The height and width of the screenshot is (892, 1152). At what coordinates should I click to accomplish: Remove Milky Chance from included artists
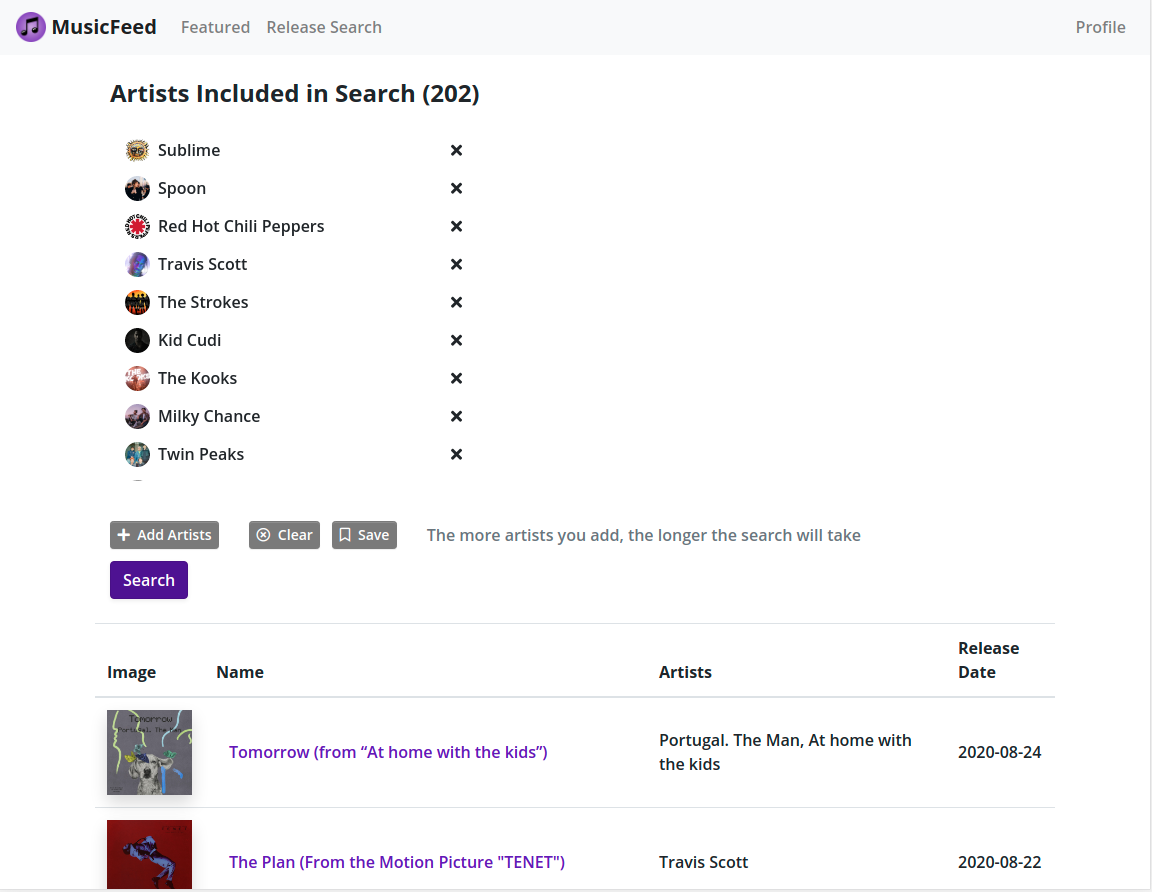pos(456,416)
